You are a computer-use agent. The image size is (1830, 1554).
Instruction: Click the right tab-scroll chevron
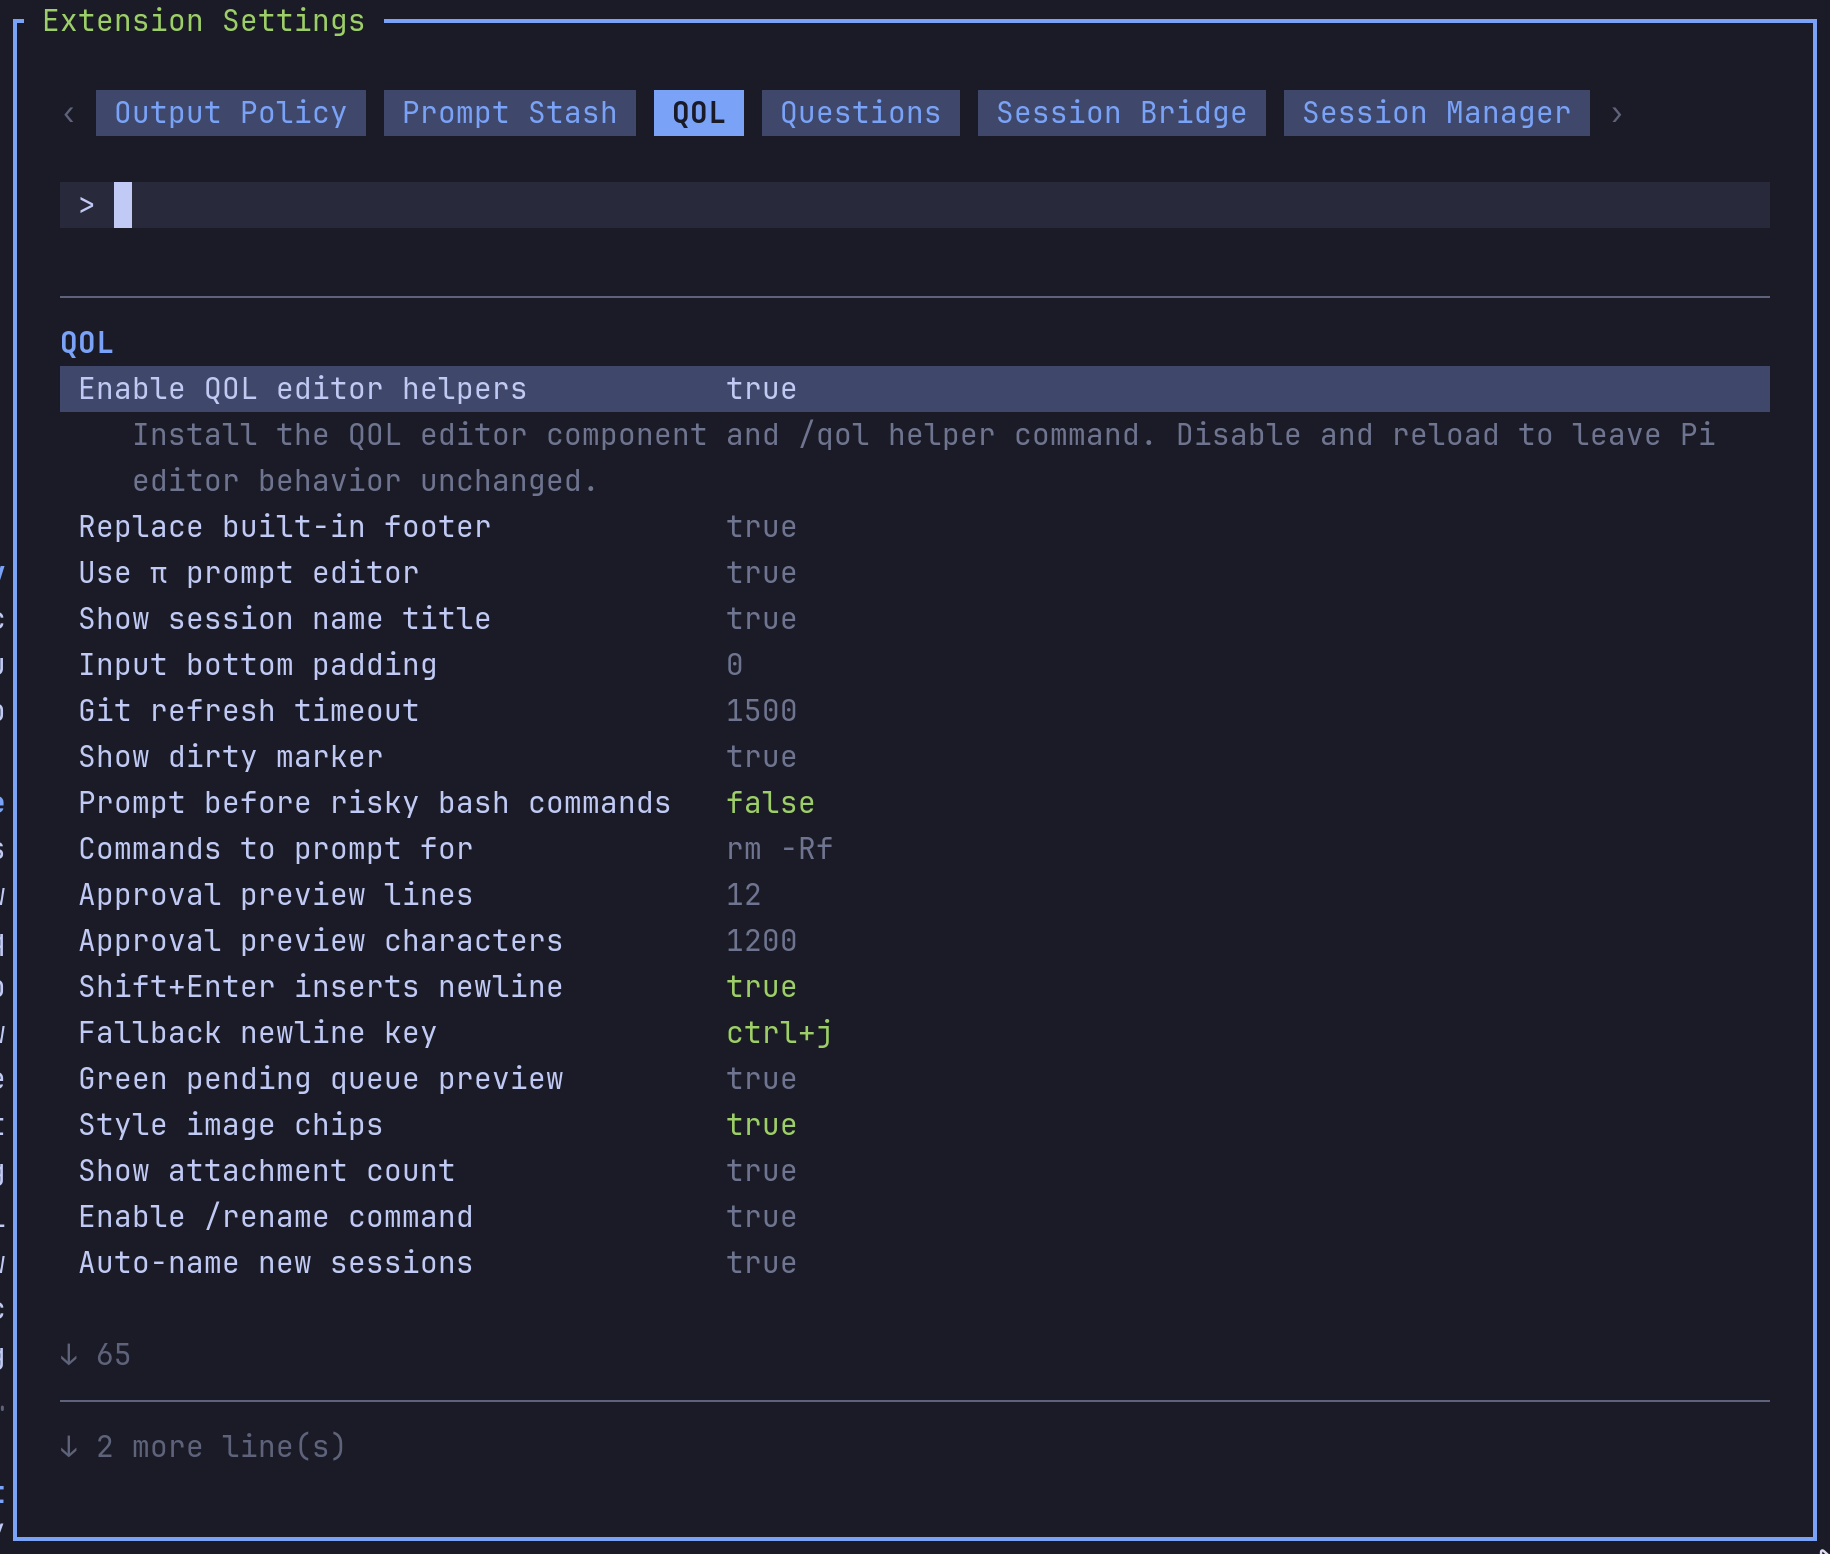(x=1616, y=114)
